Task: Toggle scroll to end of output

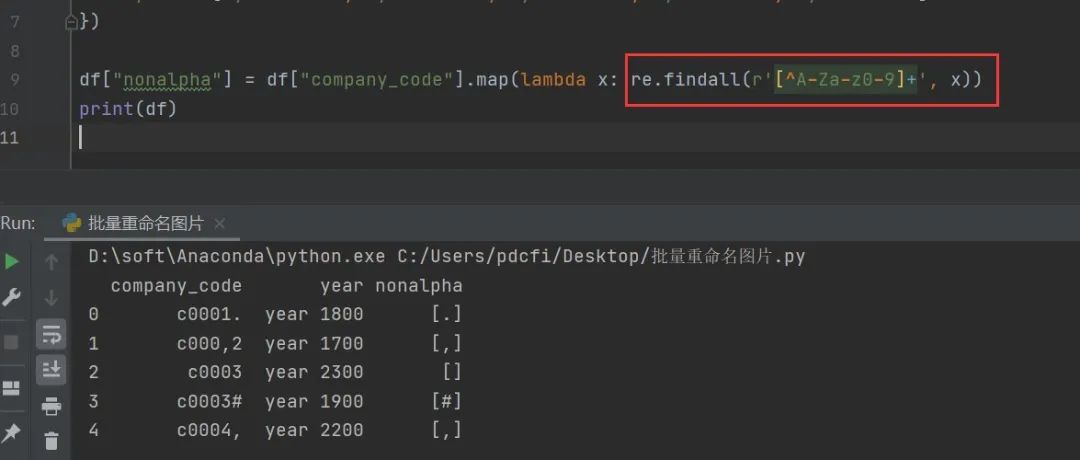Action: tap(52, 370)
